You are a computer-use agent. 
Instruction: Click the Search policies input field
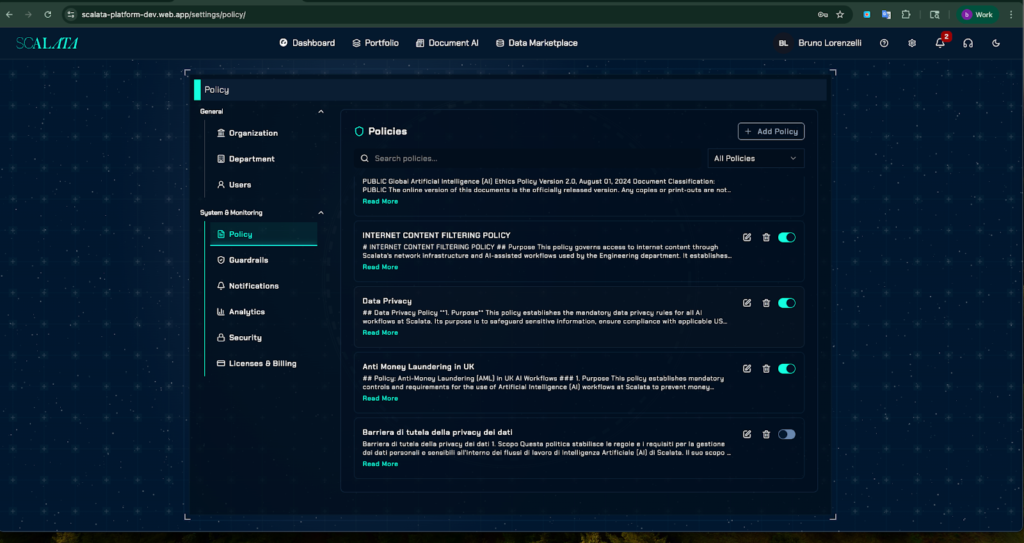pos(530,158)
